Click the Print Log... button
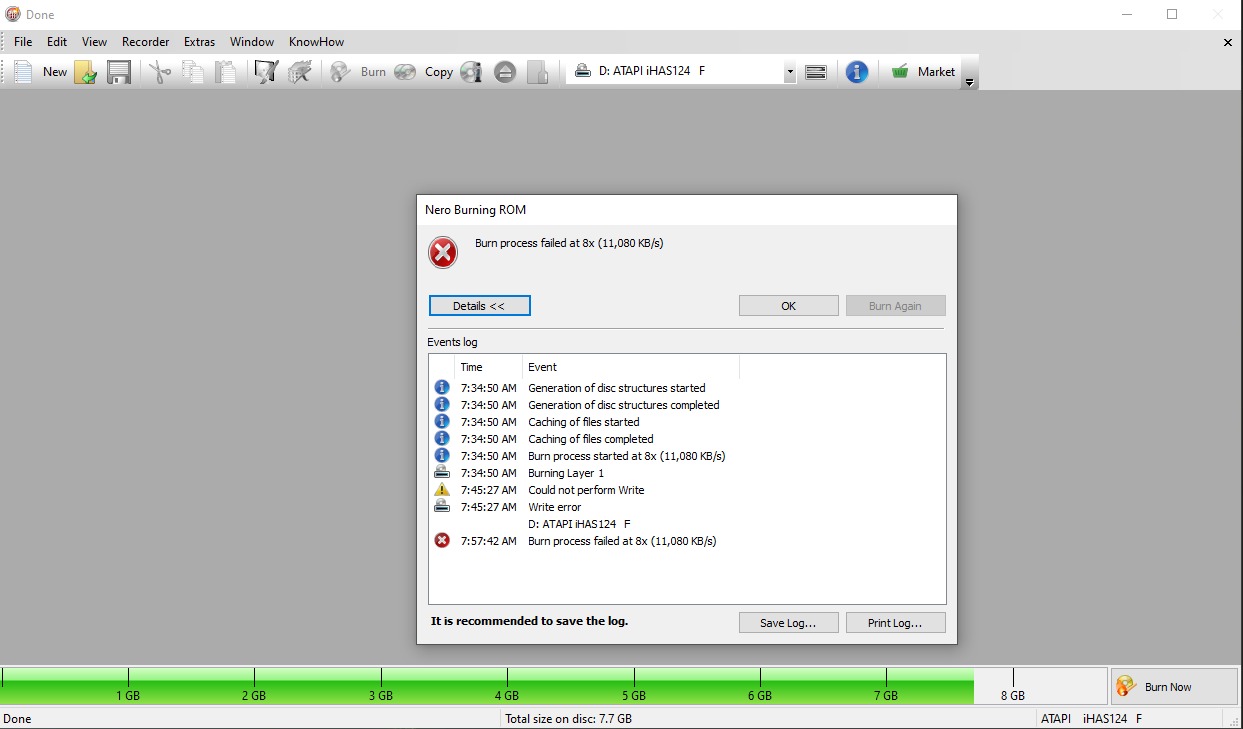The width and height of the screenshot is (1243, 729). pos(895,623)
